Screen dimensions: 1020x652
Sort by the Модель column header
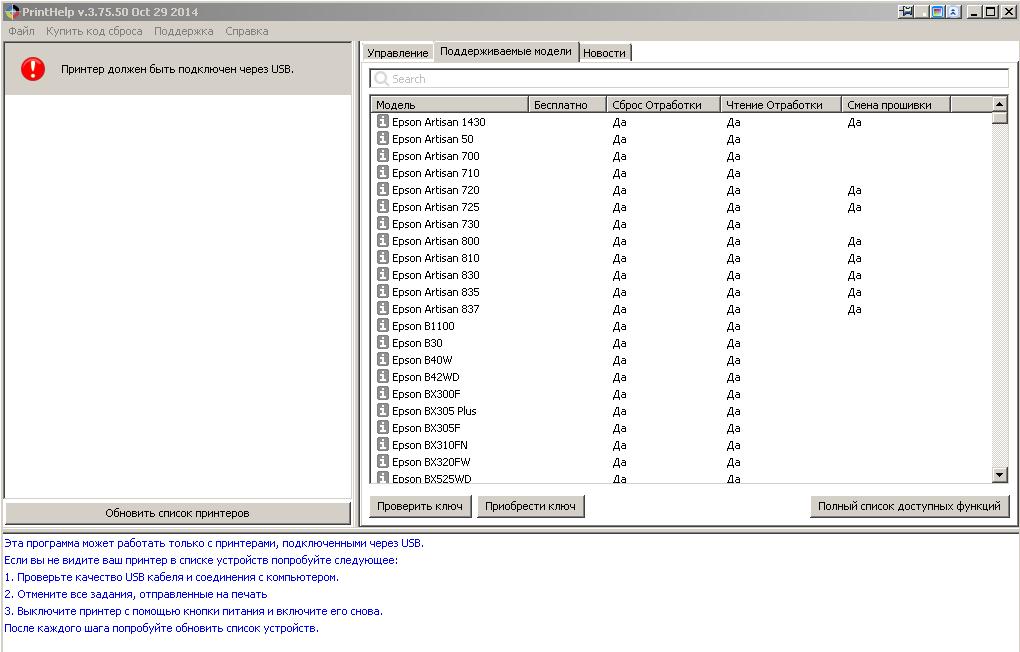[450, 105]
